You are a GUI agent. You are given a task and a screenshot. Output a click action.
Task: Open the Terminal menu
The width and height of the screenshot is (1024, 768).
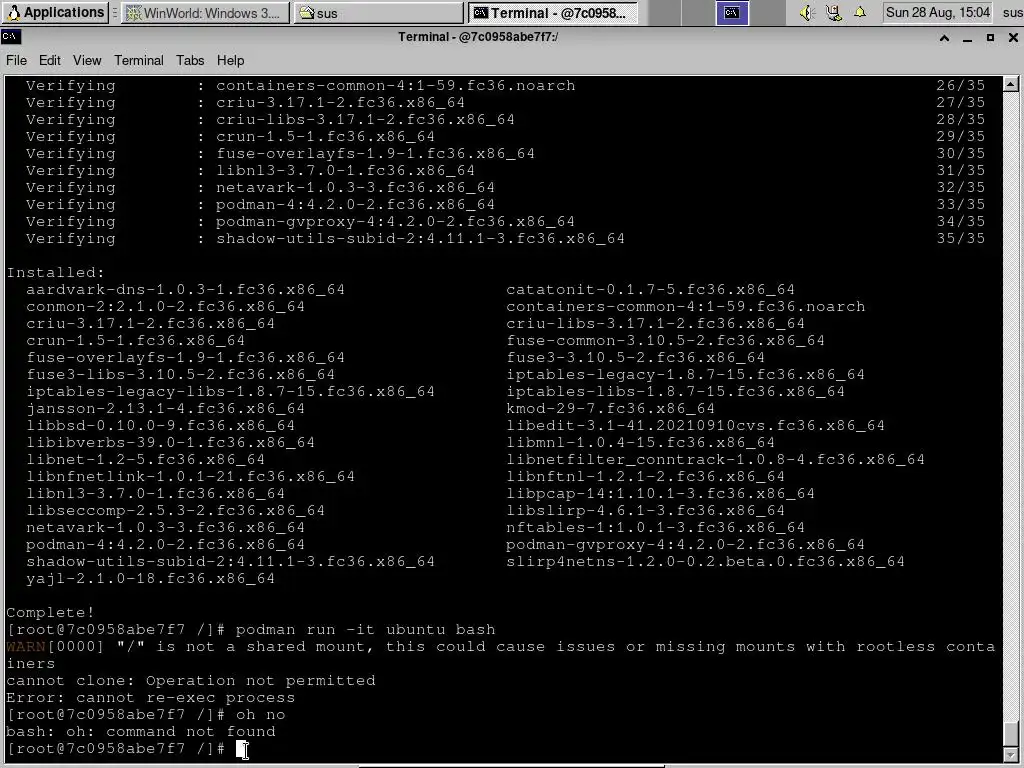click(x=138, y=60)
